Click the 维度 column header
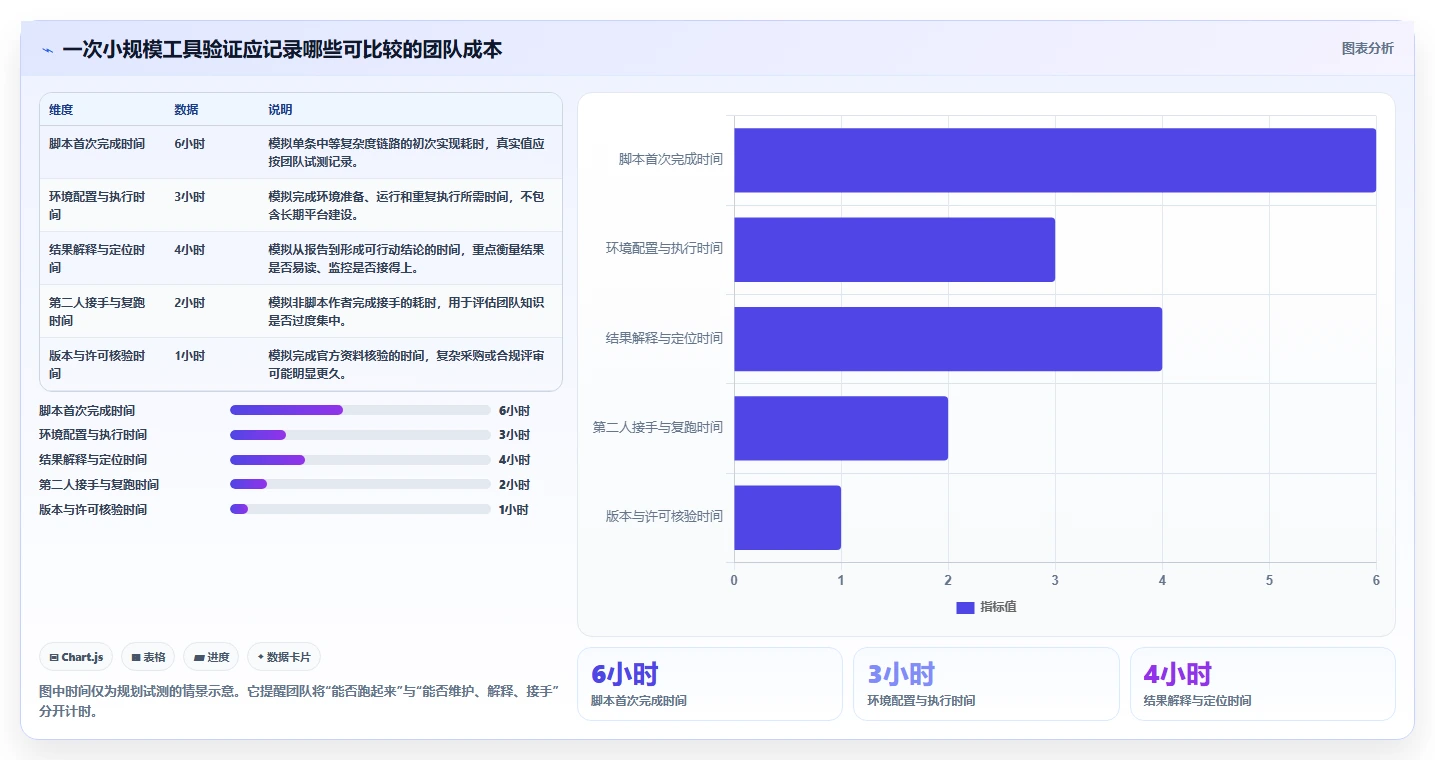The width and height of the screenshot is (1435, 760). point(61,110)
